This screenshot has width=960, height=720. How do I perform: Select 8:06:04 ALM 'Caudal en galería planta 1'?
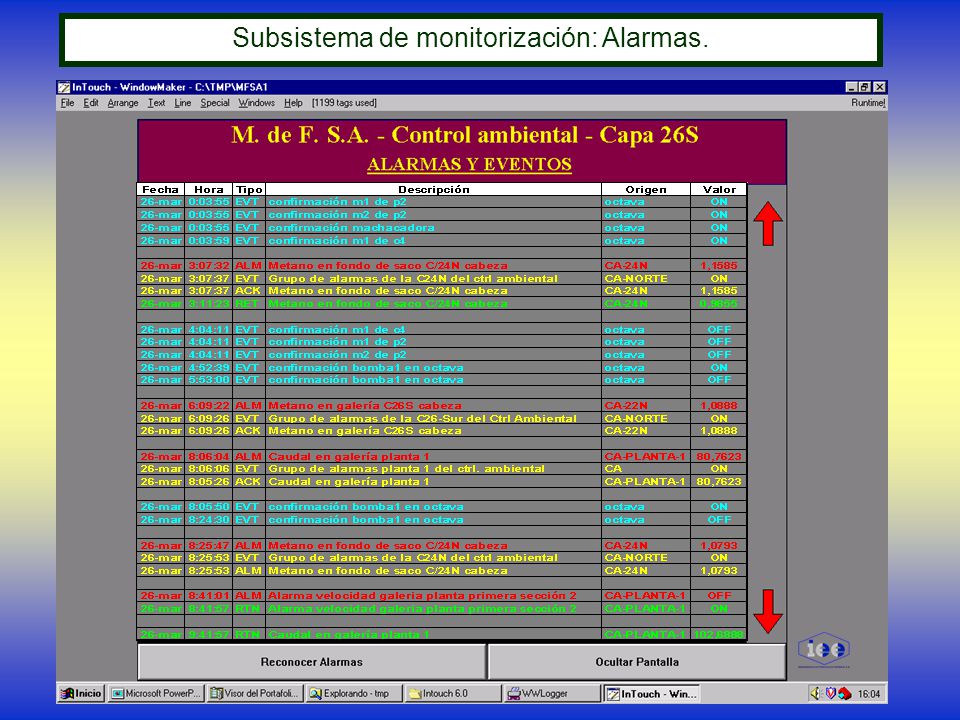[441, 456]
